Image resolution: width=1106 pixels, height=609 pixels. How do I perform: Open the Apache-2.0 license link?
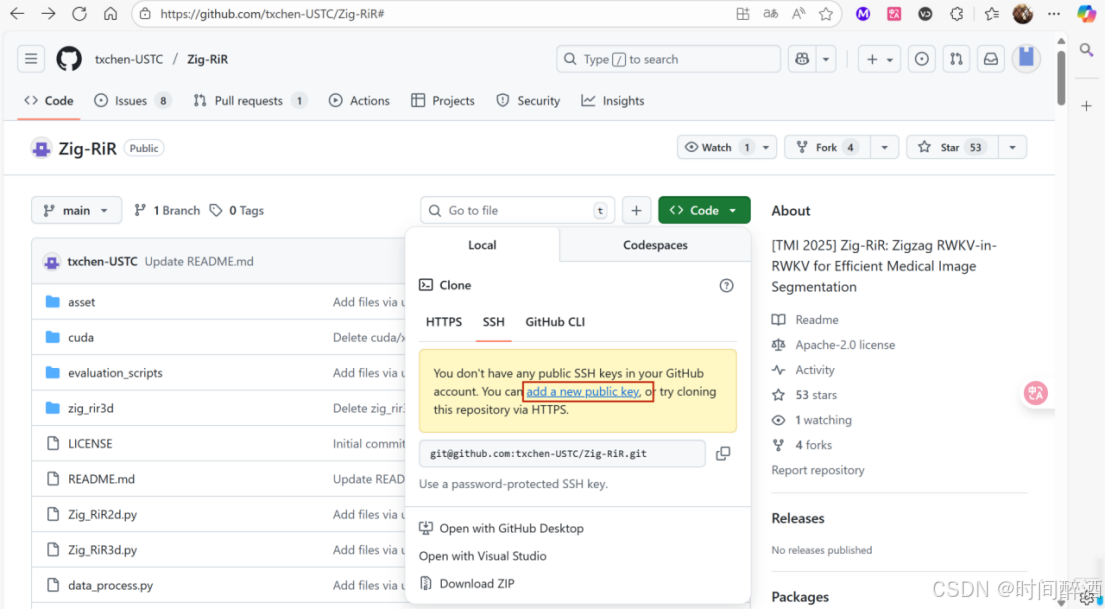845,345
